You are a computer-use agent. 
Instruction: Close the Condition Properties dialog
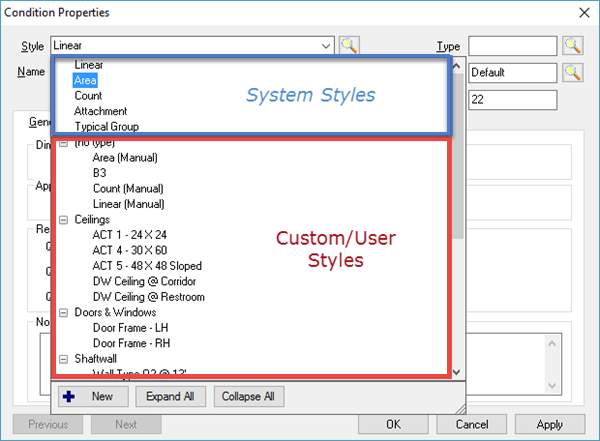tap(584, 13)
